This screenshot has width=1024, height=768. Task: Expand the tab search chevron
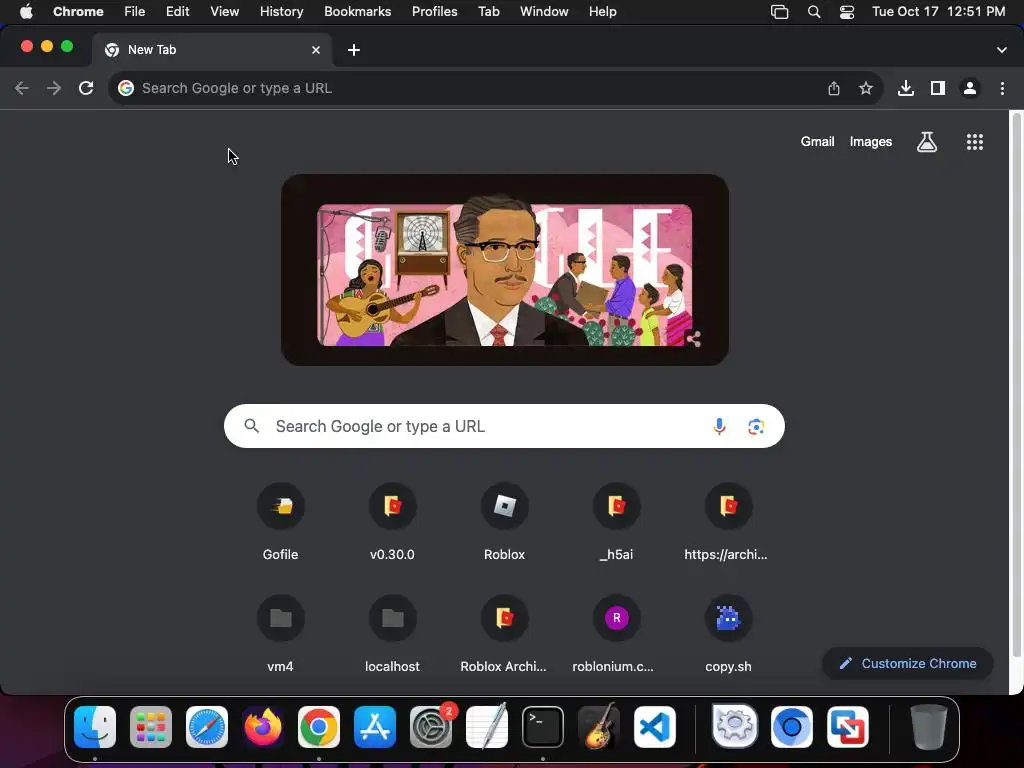click(x=1002, y=50)
